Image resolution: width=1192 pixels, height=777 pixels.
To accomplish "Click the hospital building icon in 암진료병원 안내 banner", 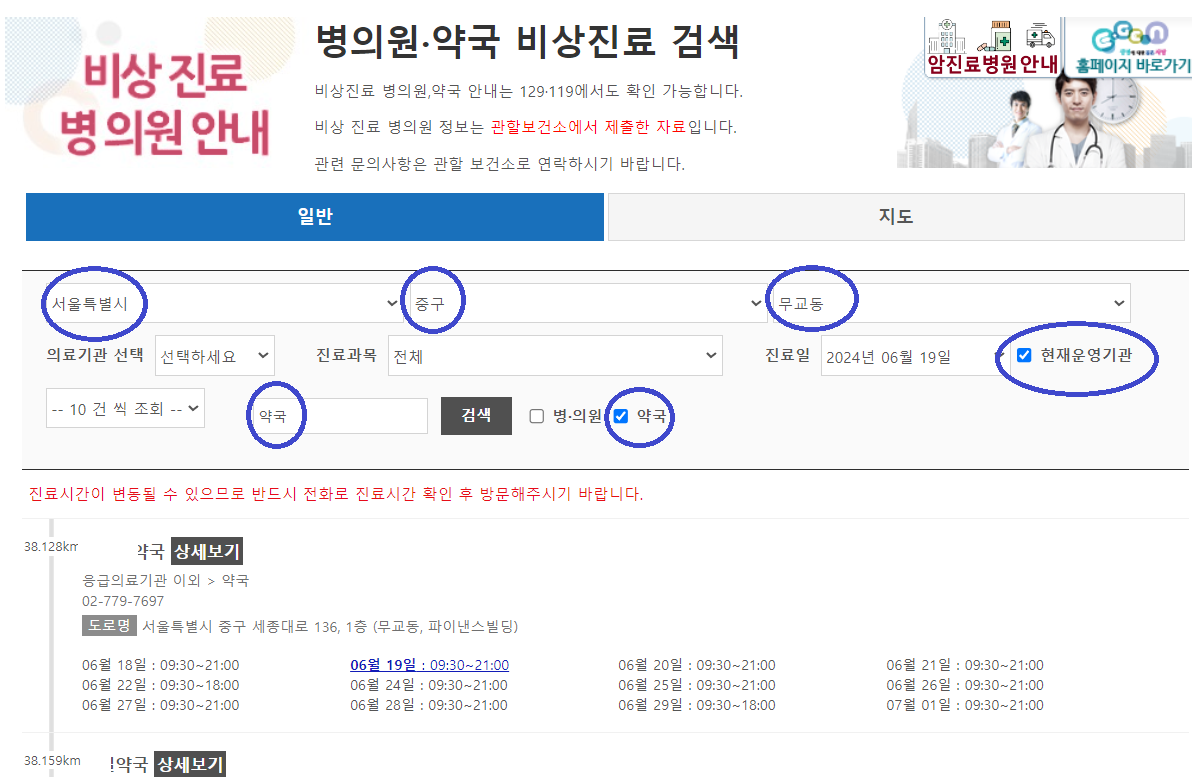I will pos(946,37).
